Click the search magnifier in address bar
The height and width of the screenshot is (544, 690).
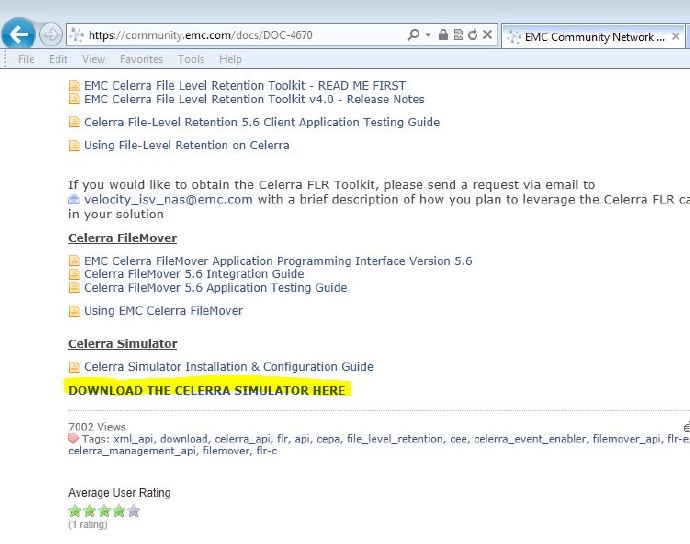pos(413,34)
